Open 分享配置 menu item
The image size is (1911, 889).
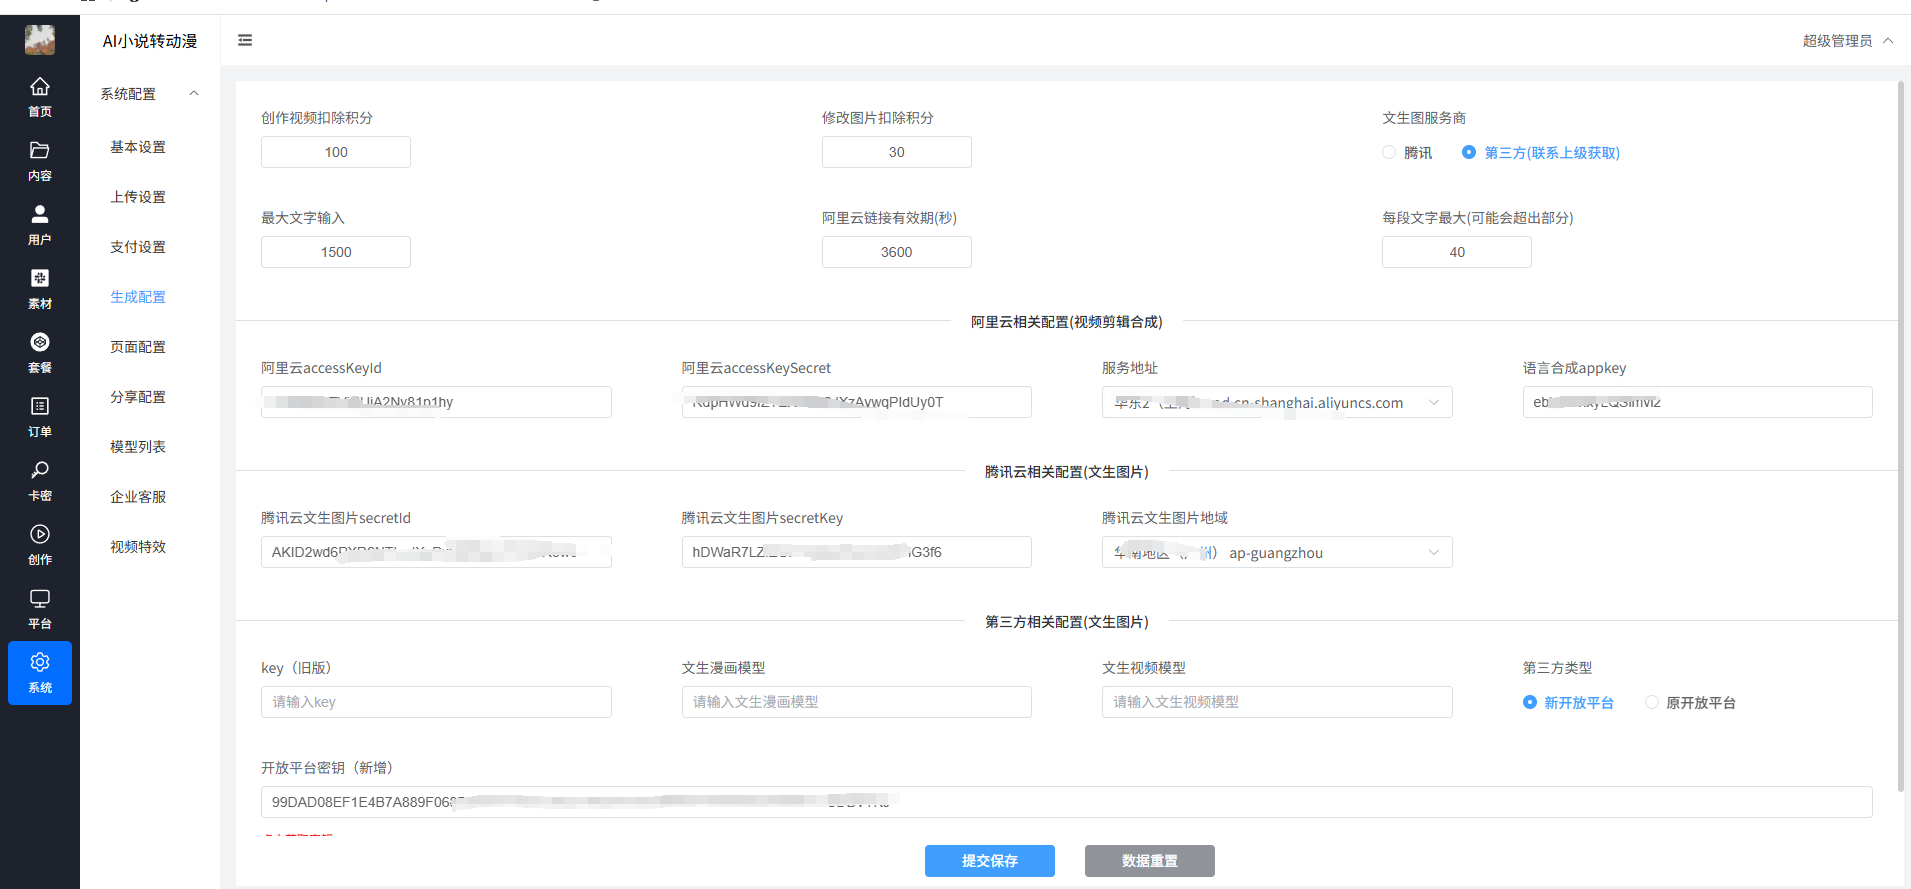click(x=138, y=397)
